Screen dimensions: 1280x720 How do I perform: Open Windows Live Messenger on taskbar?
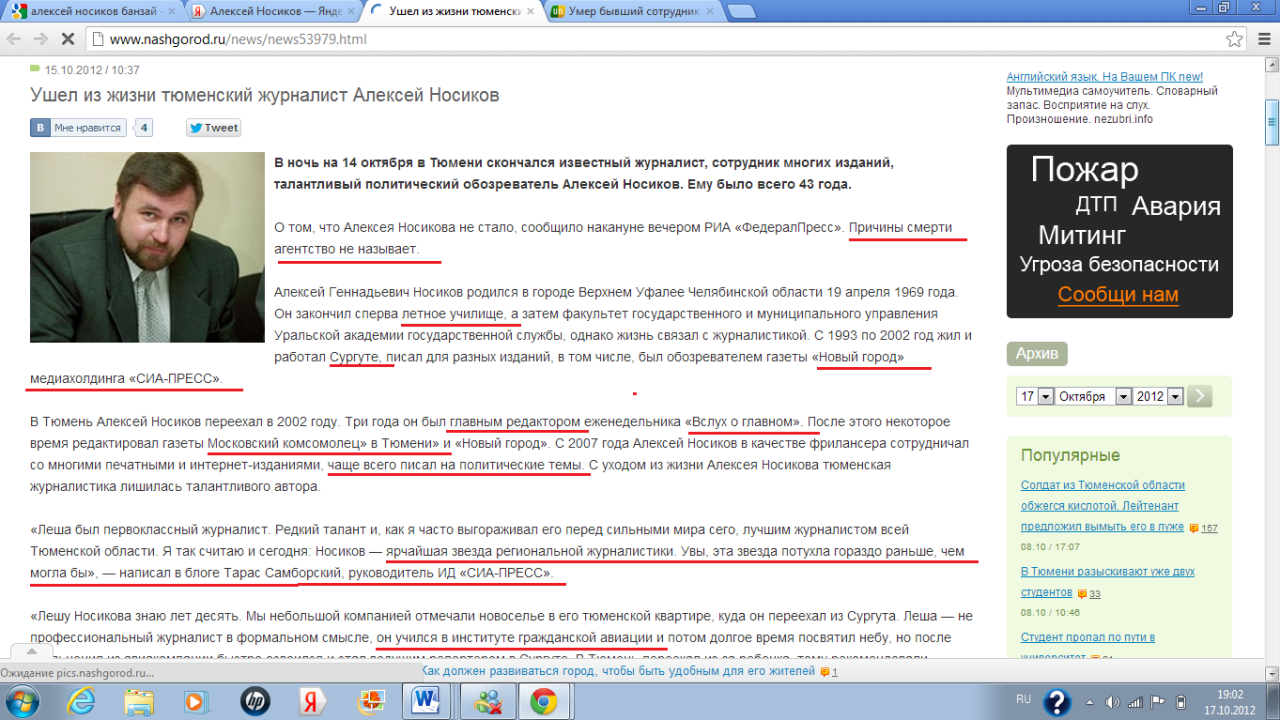(487, 702)
